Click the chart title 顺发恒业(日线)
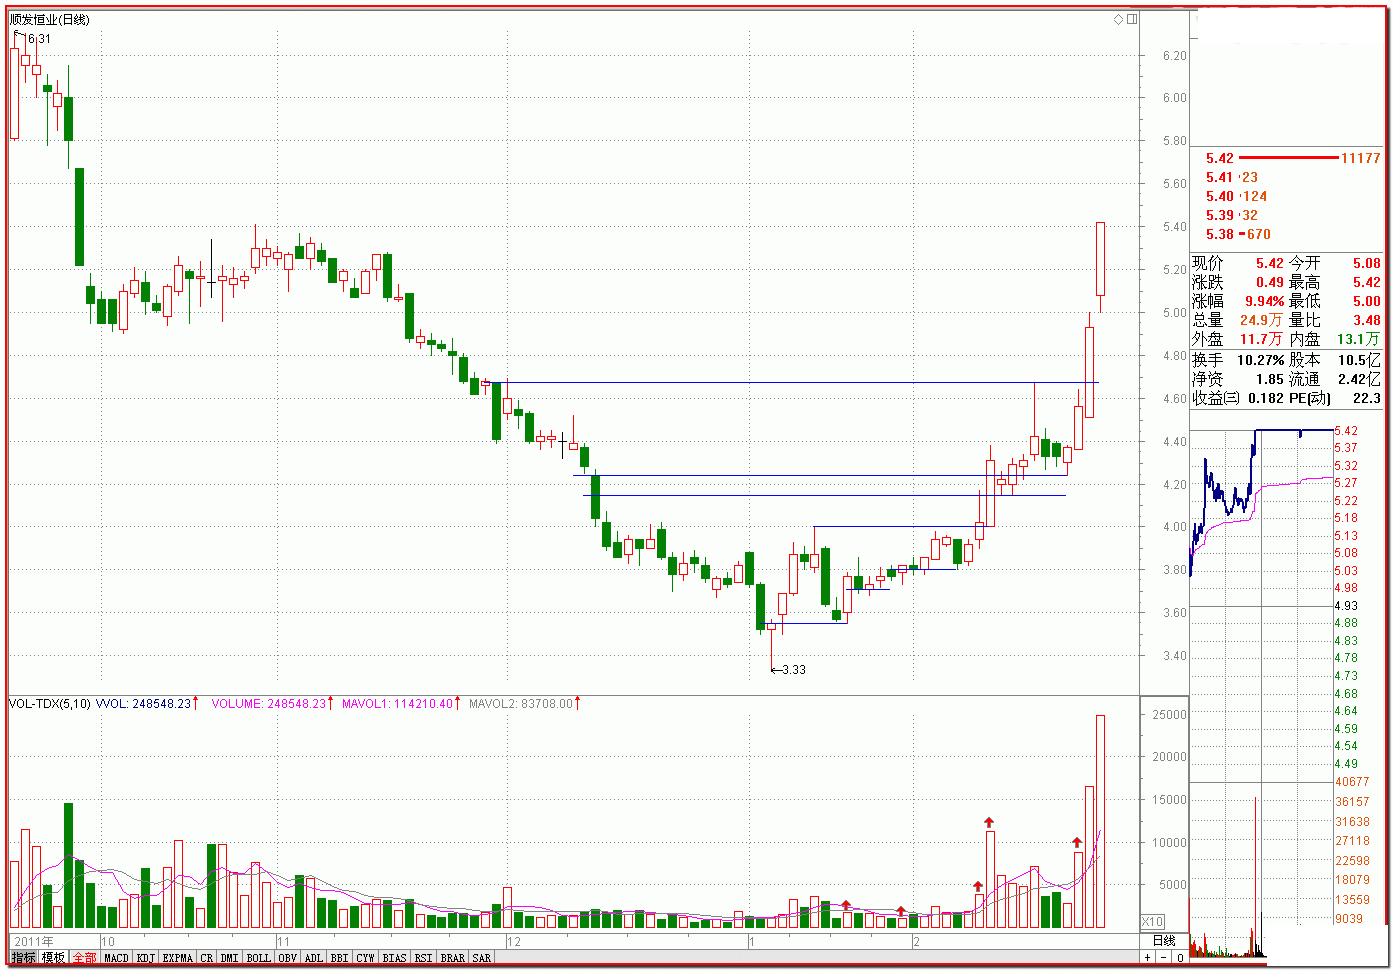Screen dimensions: 1393x971 (50, 20)
